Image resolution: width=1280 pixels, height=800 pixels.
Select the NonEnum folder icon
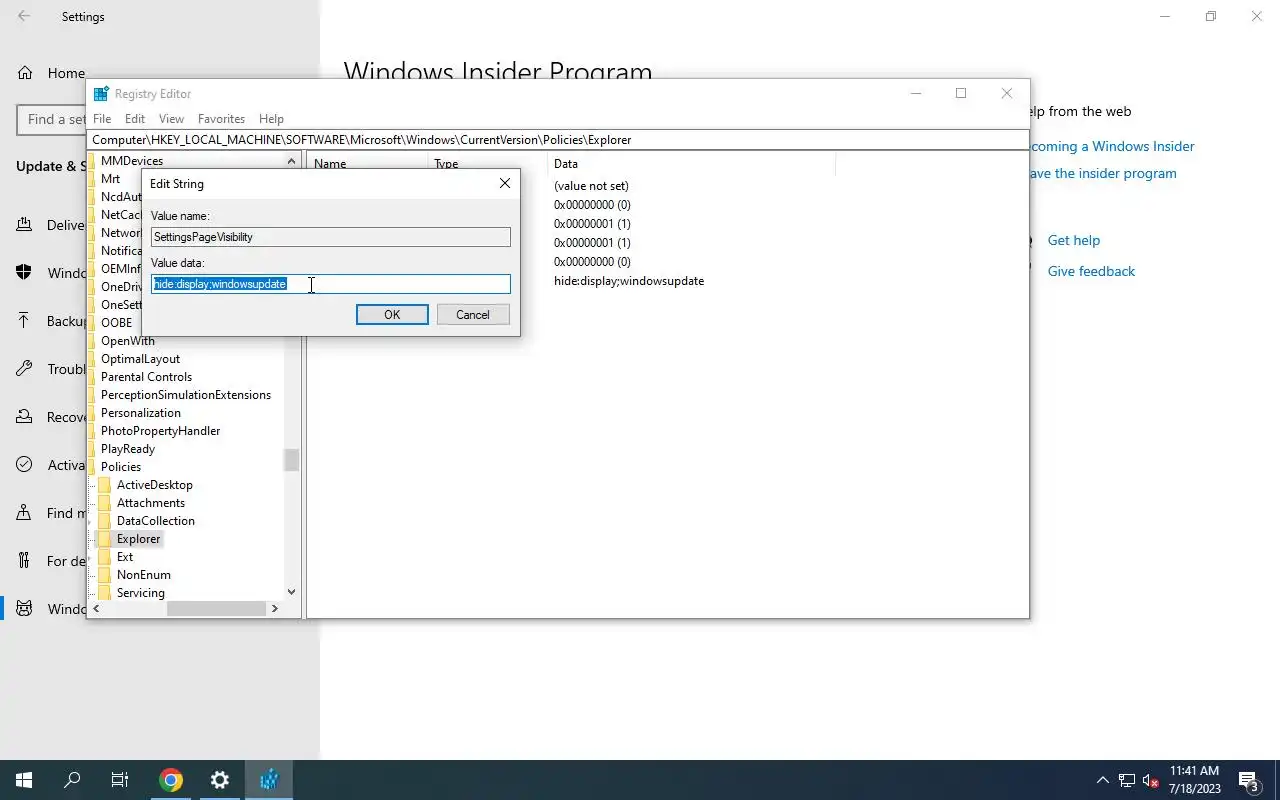(104, 575)
